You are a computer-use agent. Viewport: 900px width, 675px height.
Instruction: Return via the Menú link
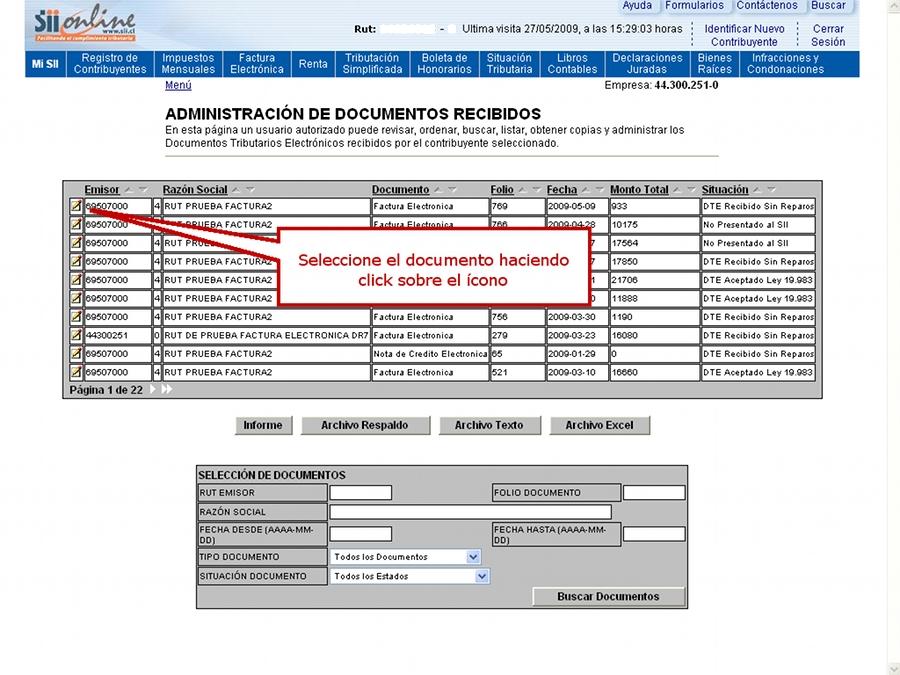(178, 85)
